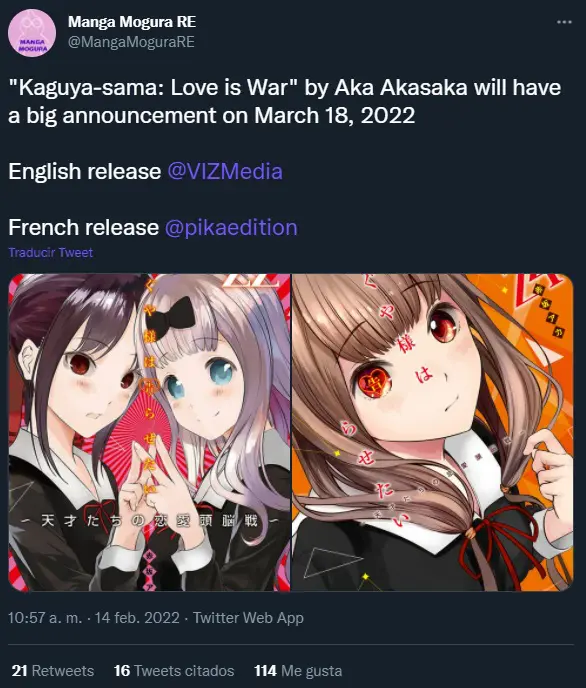586x688 pixels.
Task: Open the three-dot tweet options menu
Action: tap(564, 22)
